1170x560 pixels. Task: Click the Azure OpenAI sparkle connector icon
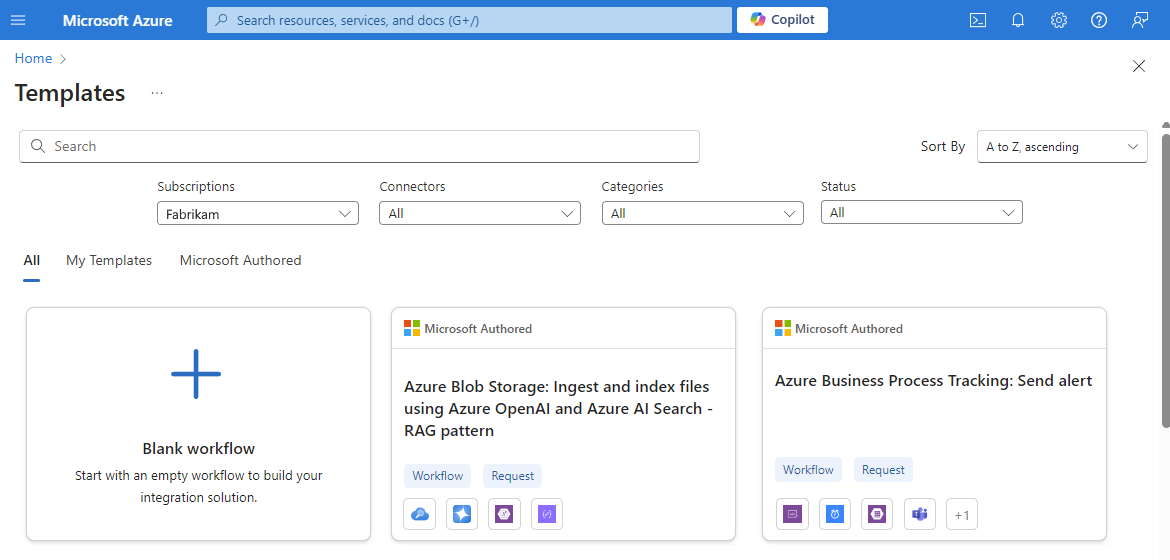(x=462, y=514)
